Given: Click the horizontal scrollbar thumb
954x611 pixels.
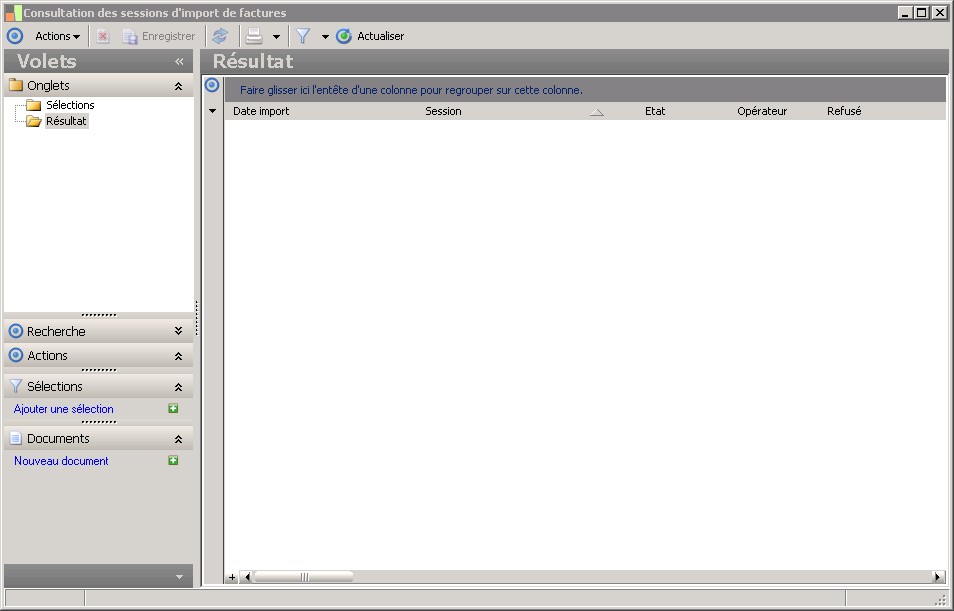Looking at the screenshot, I should pyautogui.click(x=303, y=577).
